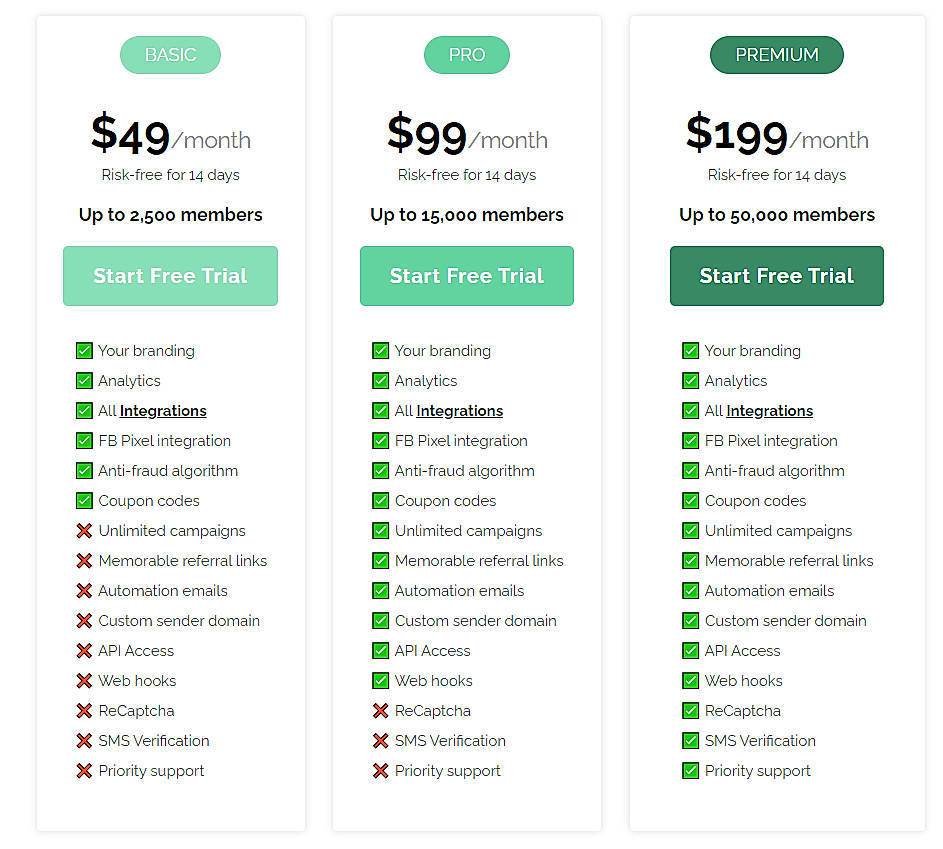Click Start Free Trial on the Premium plan
Viewport: 943px width, 849px height.
776,275
